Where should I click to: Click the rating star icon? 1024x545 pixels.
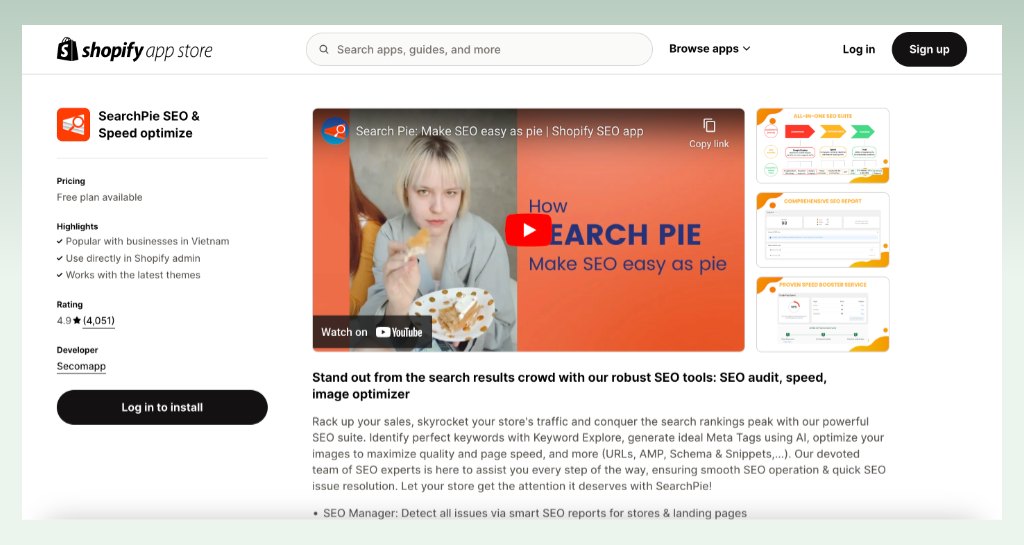click(x=77, y=320)
